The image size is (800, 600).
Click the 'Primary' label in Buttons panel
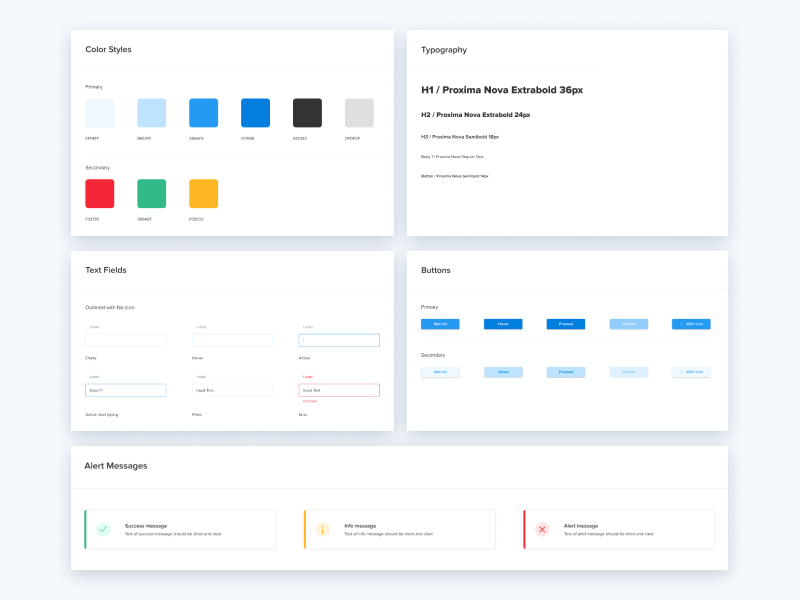[x=430, y=307]
